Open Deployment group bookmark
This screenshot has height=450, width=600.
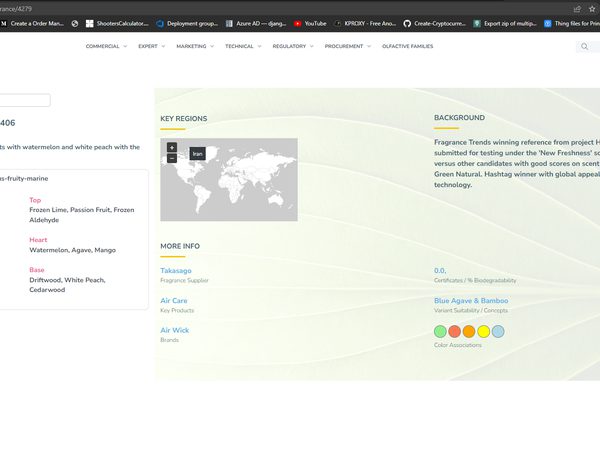[x=187, y=23]
